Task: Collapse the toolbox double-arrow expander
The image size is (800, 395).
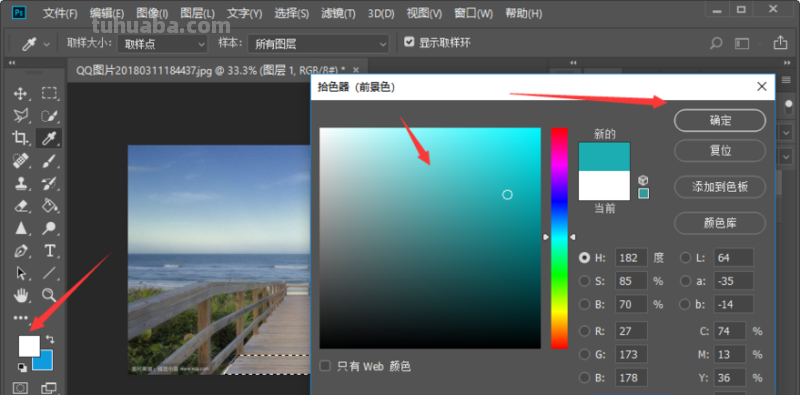Action: click(x=12, y=63)
